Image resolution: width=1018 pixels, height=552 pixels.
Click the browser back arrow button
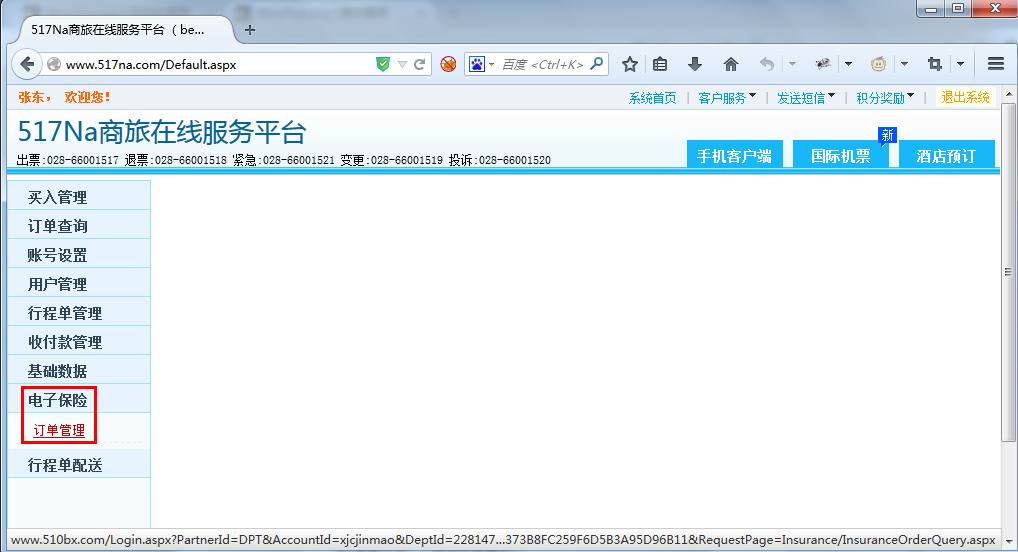coord(27,64)
